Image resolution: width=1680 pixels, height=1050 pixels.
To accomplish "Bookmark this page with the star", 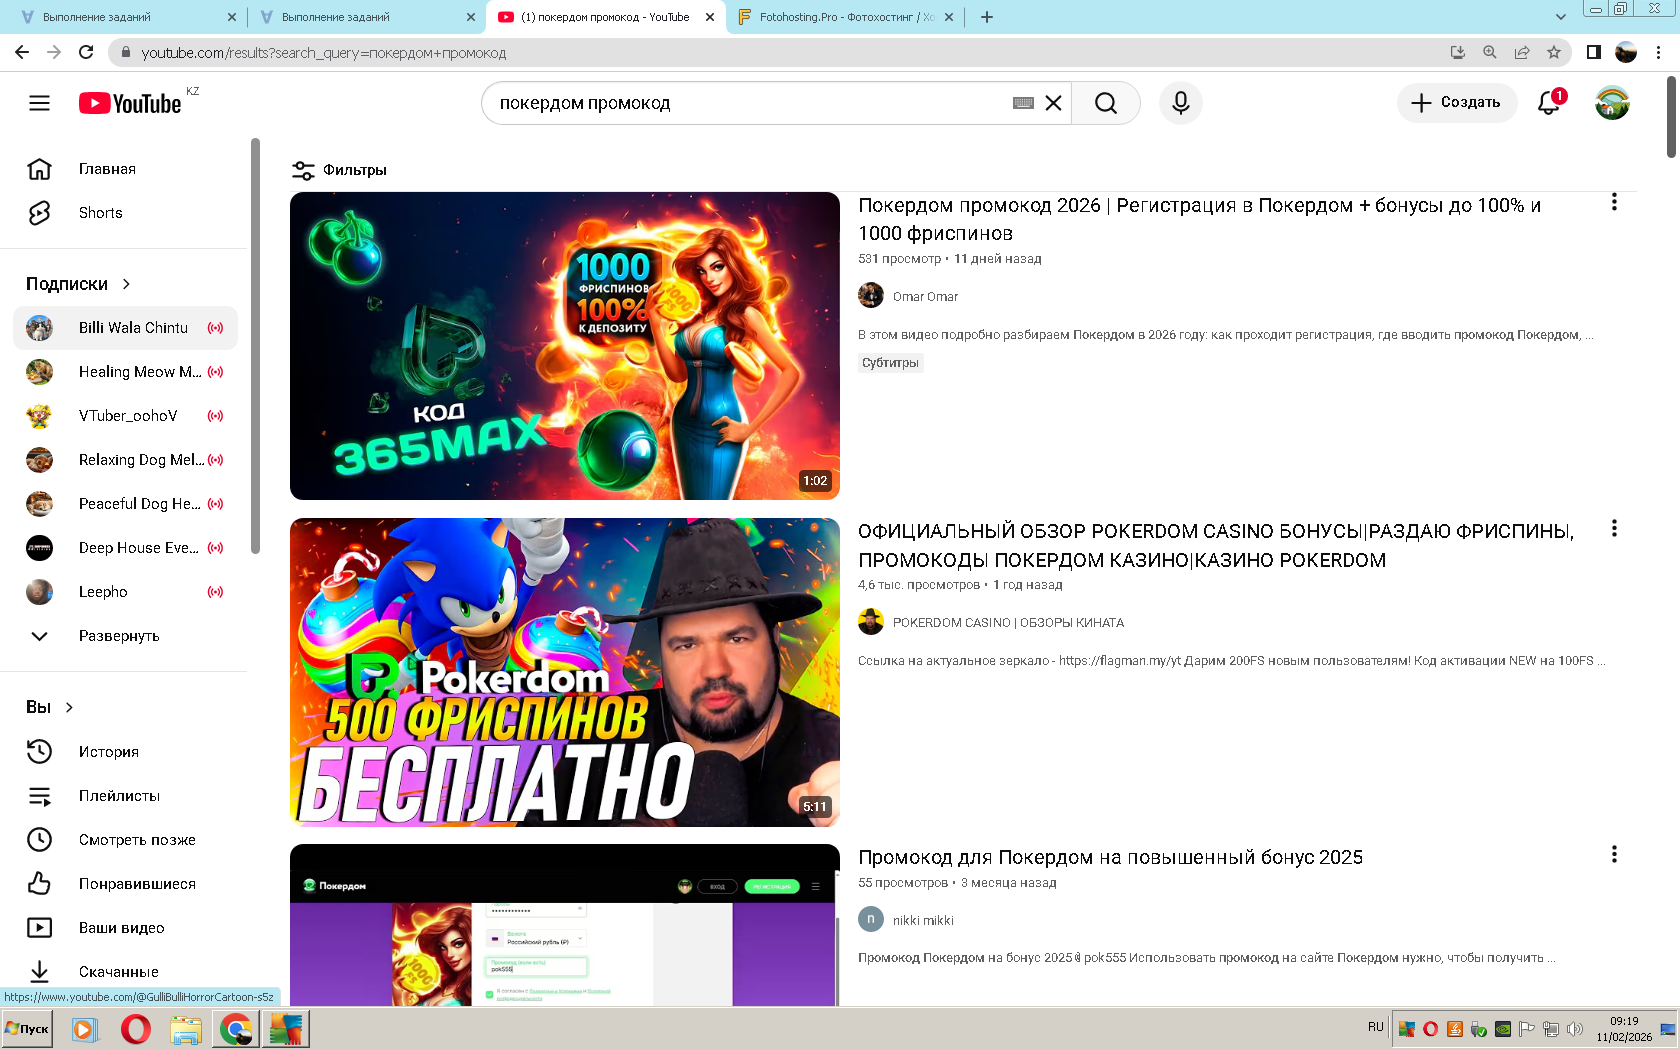I will [x=1554, y=52].
